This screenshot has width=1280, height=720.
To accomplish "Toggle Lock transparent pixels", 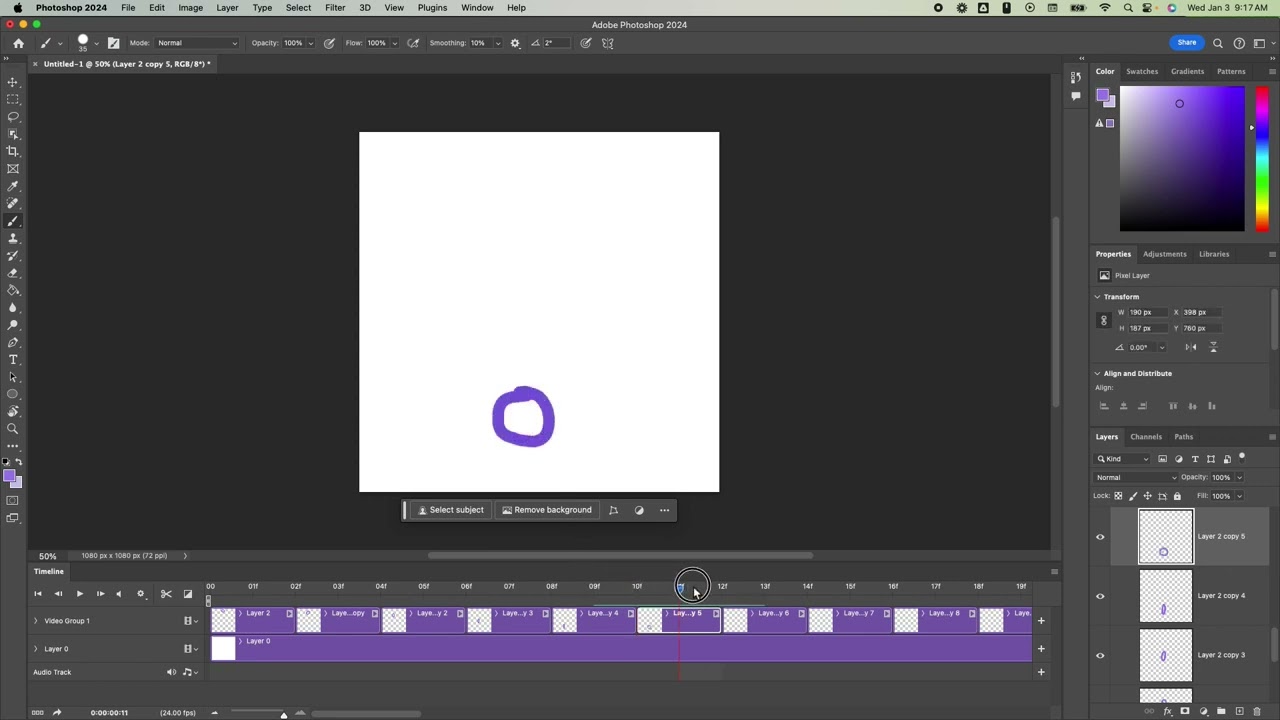I will [1118, 496].
